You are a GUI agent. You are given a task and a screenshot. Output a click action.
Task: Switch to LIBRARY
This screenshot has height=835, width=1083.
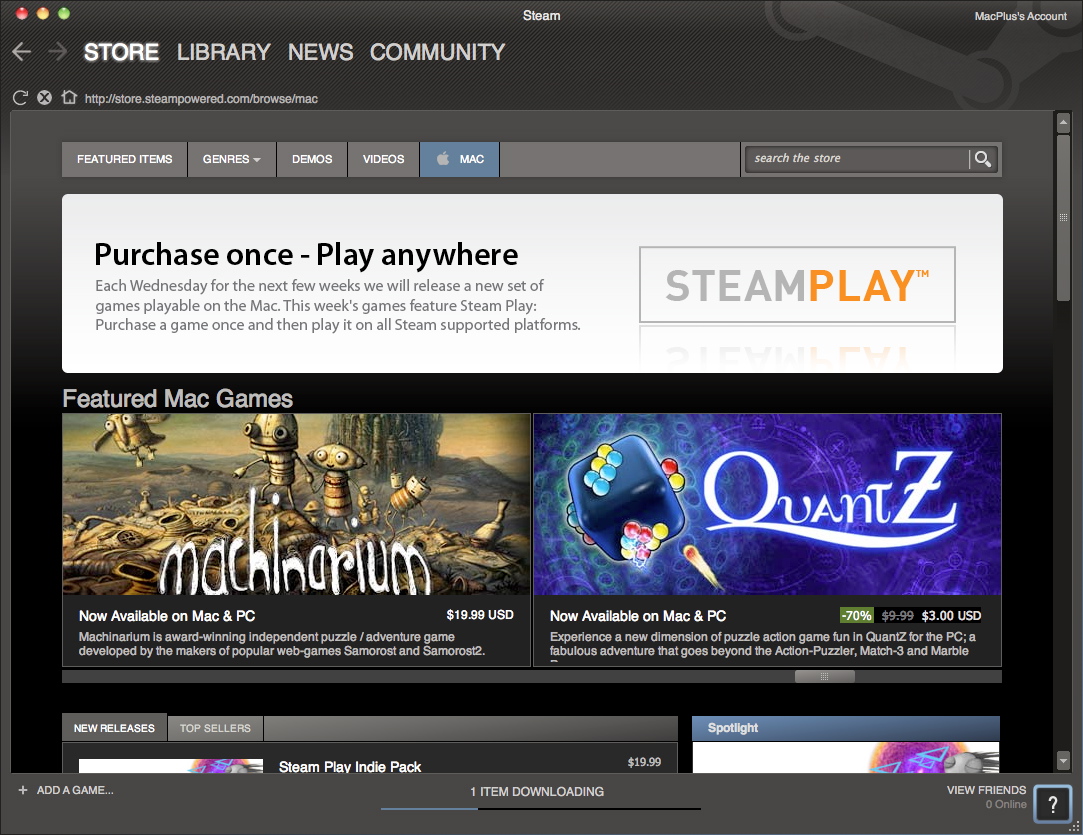[x=223, y=52]
